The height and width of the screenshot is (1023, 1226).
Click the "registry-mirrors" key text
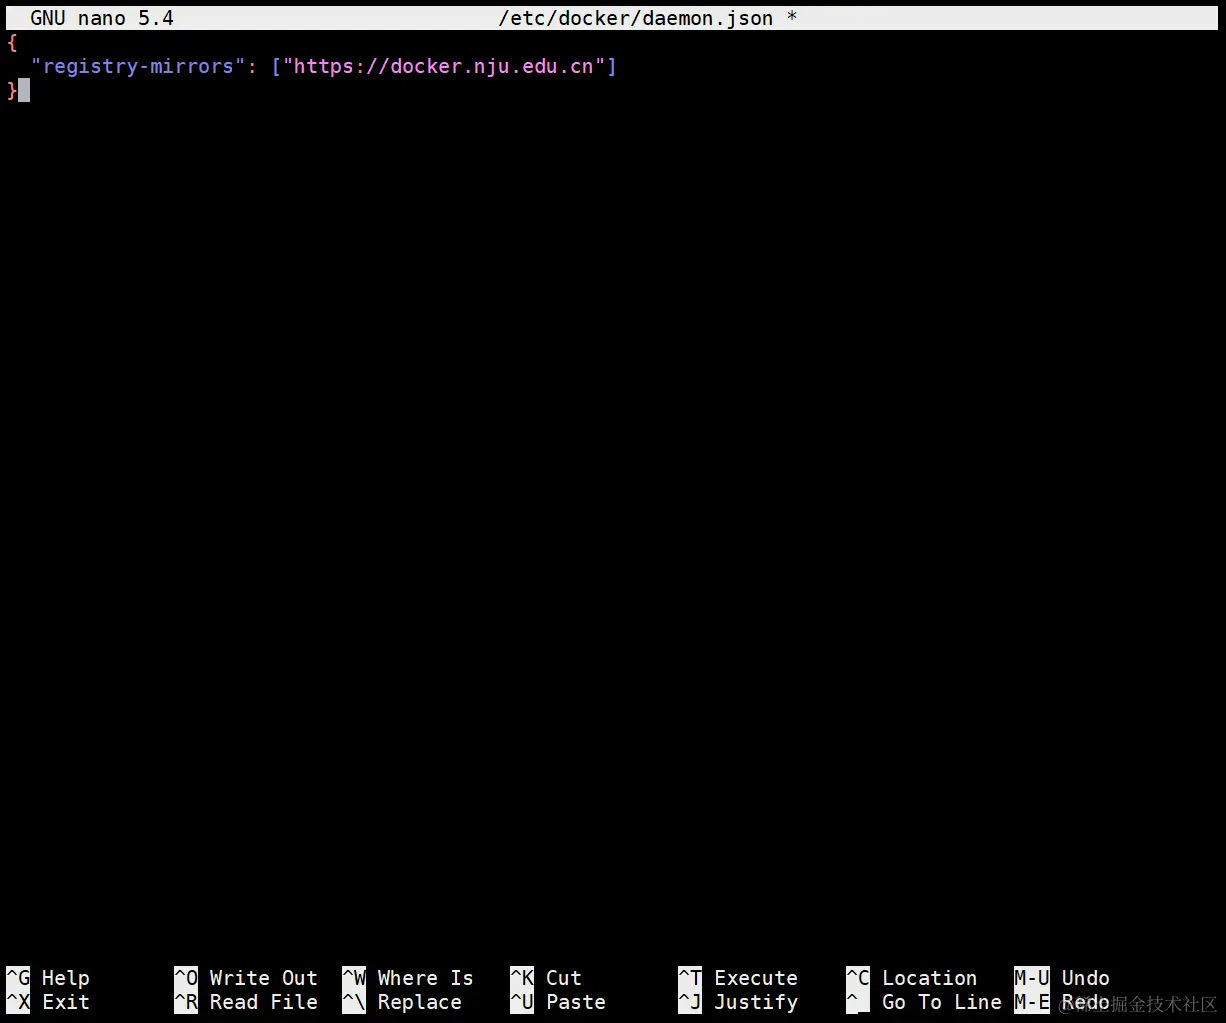[x=138, y=66]
